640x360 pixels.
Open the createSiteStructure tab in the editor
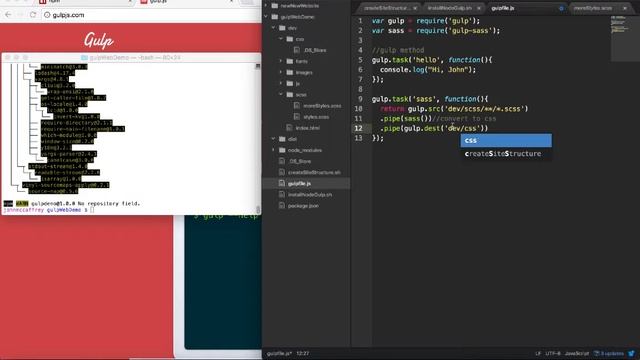[x=386, y=8]
